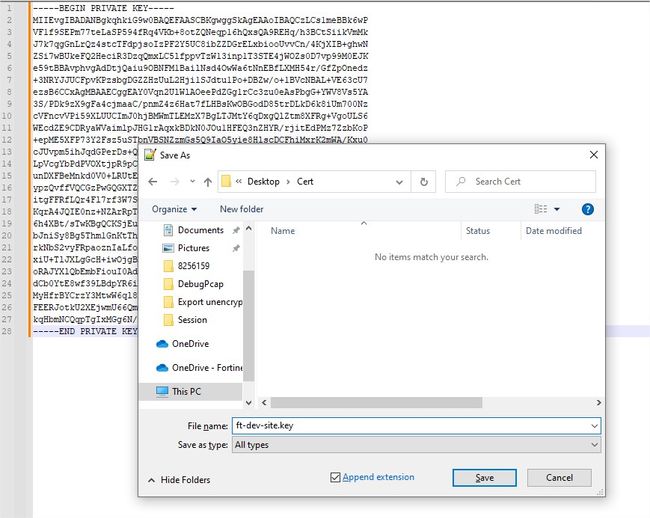Screen dimensions: 650x518
Task: Click Desktop in the address path
Action: tap(263, 182)
